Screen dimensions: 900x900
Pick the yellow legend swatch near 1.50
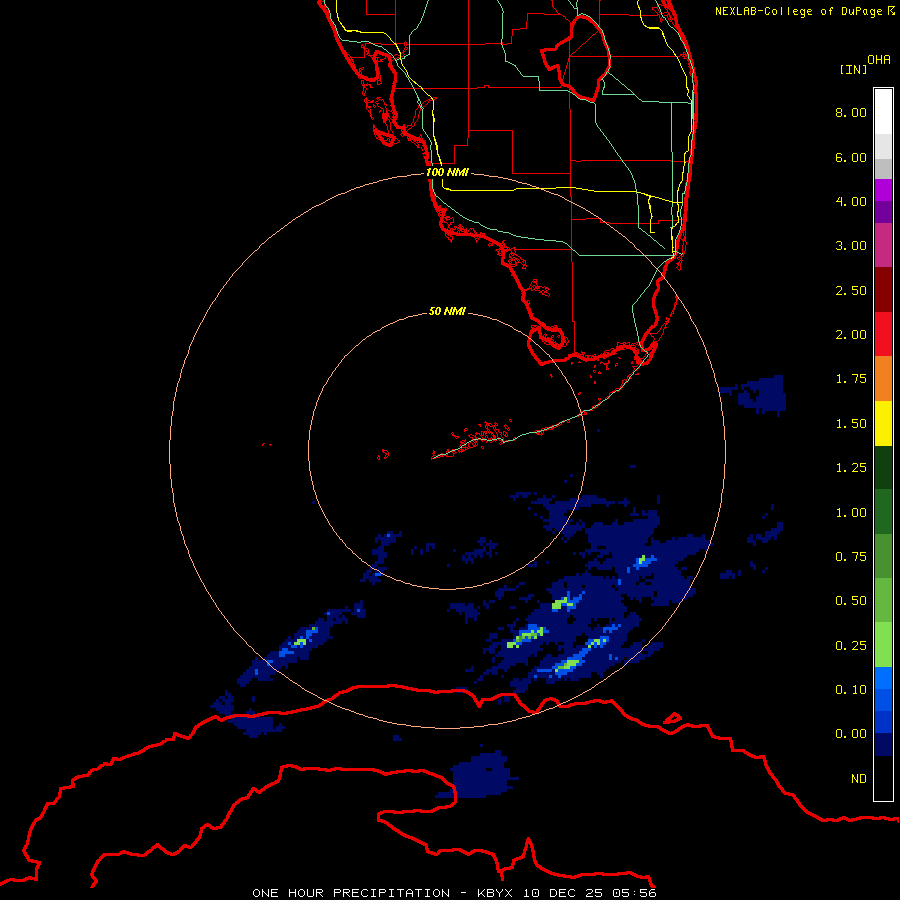click(883, 424)
